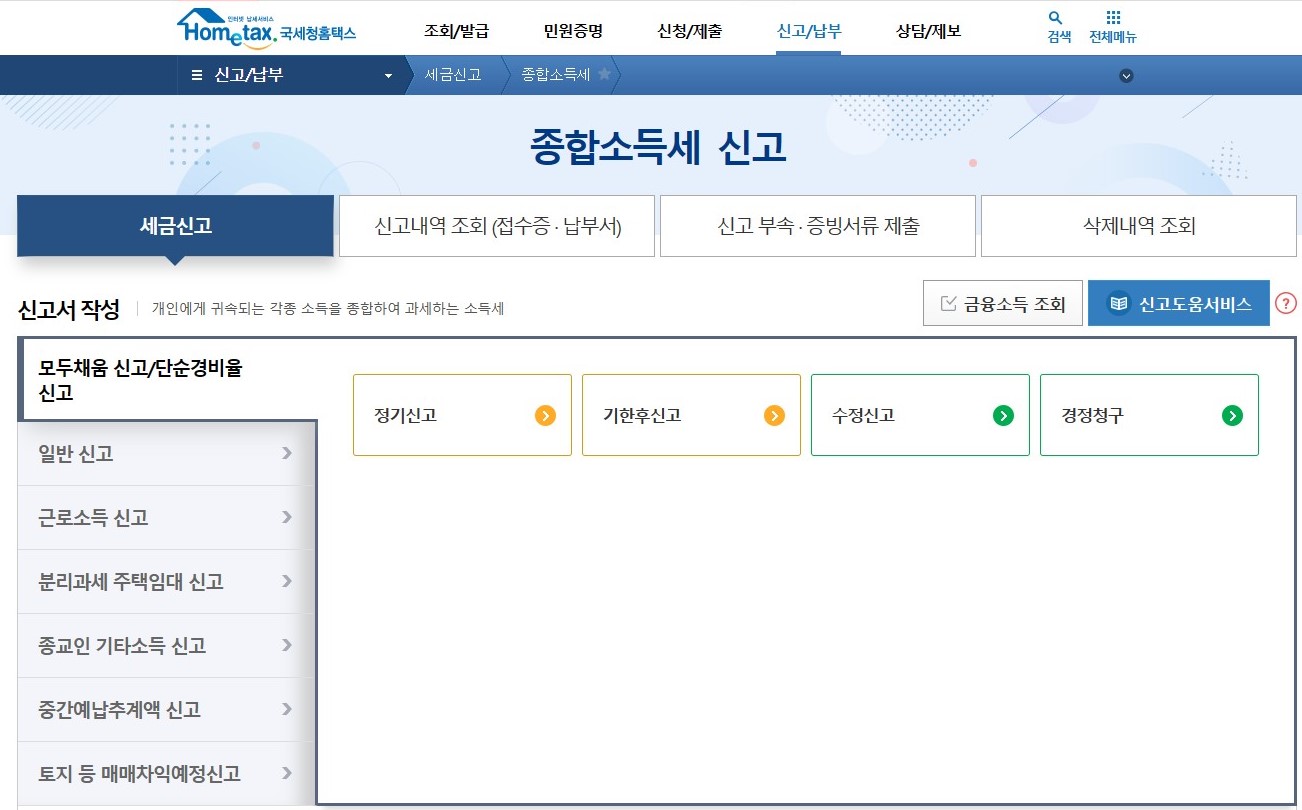Click the red question mark help icon
This screenshot has height=810, width=1302.
coord(1286,303)
